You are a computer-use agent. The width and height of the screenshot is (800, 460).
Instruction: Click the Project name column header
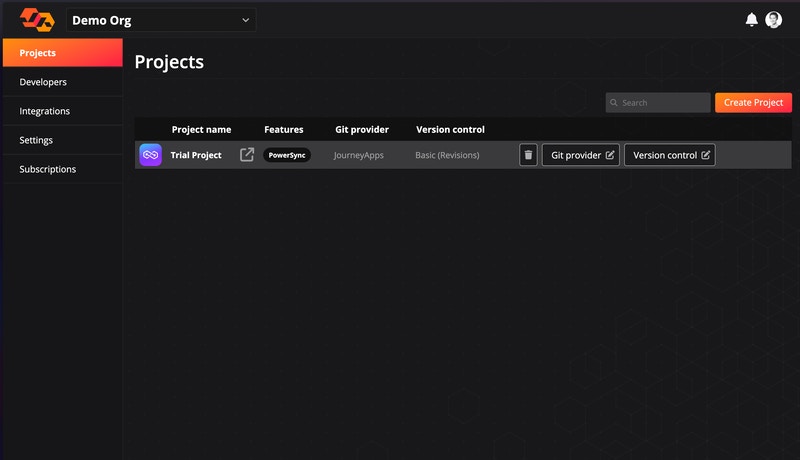[x=201, y=130]
